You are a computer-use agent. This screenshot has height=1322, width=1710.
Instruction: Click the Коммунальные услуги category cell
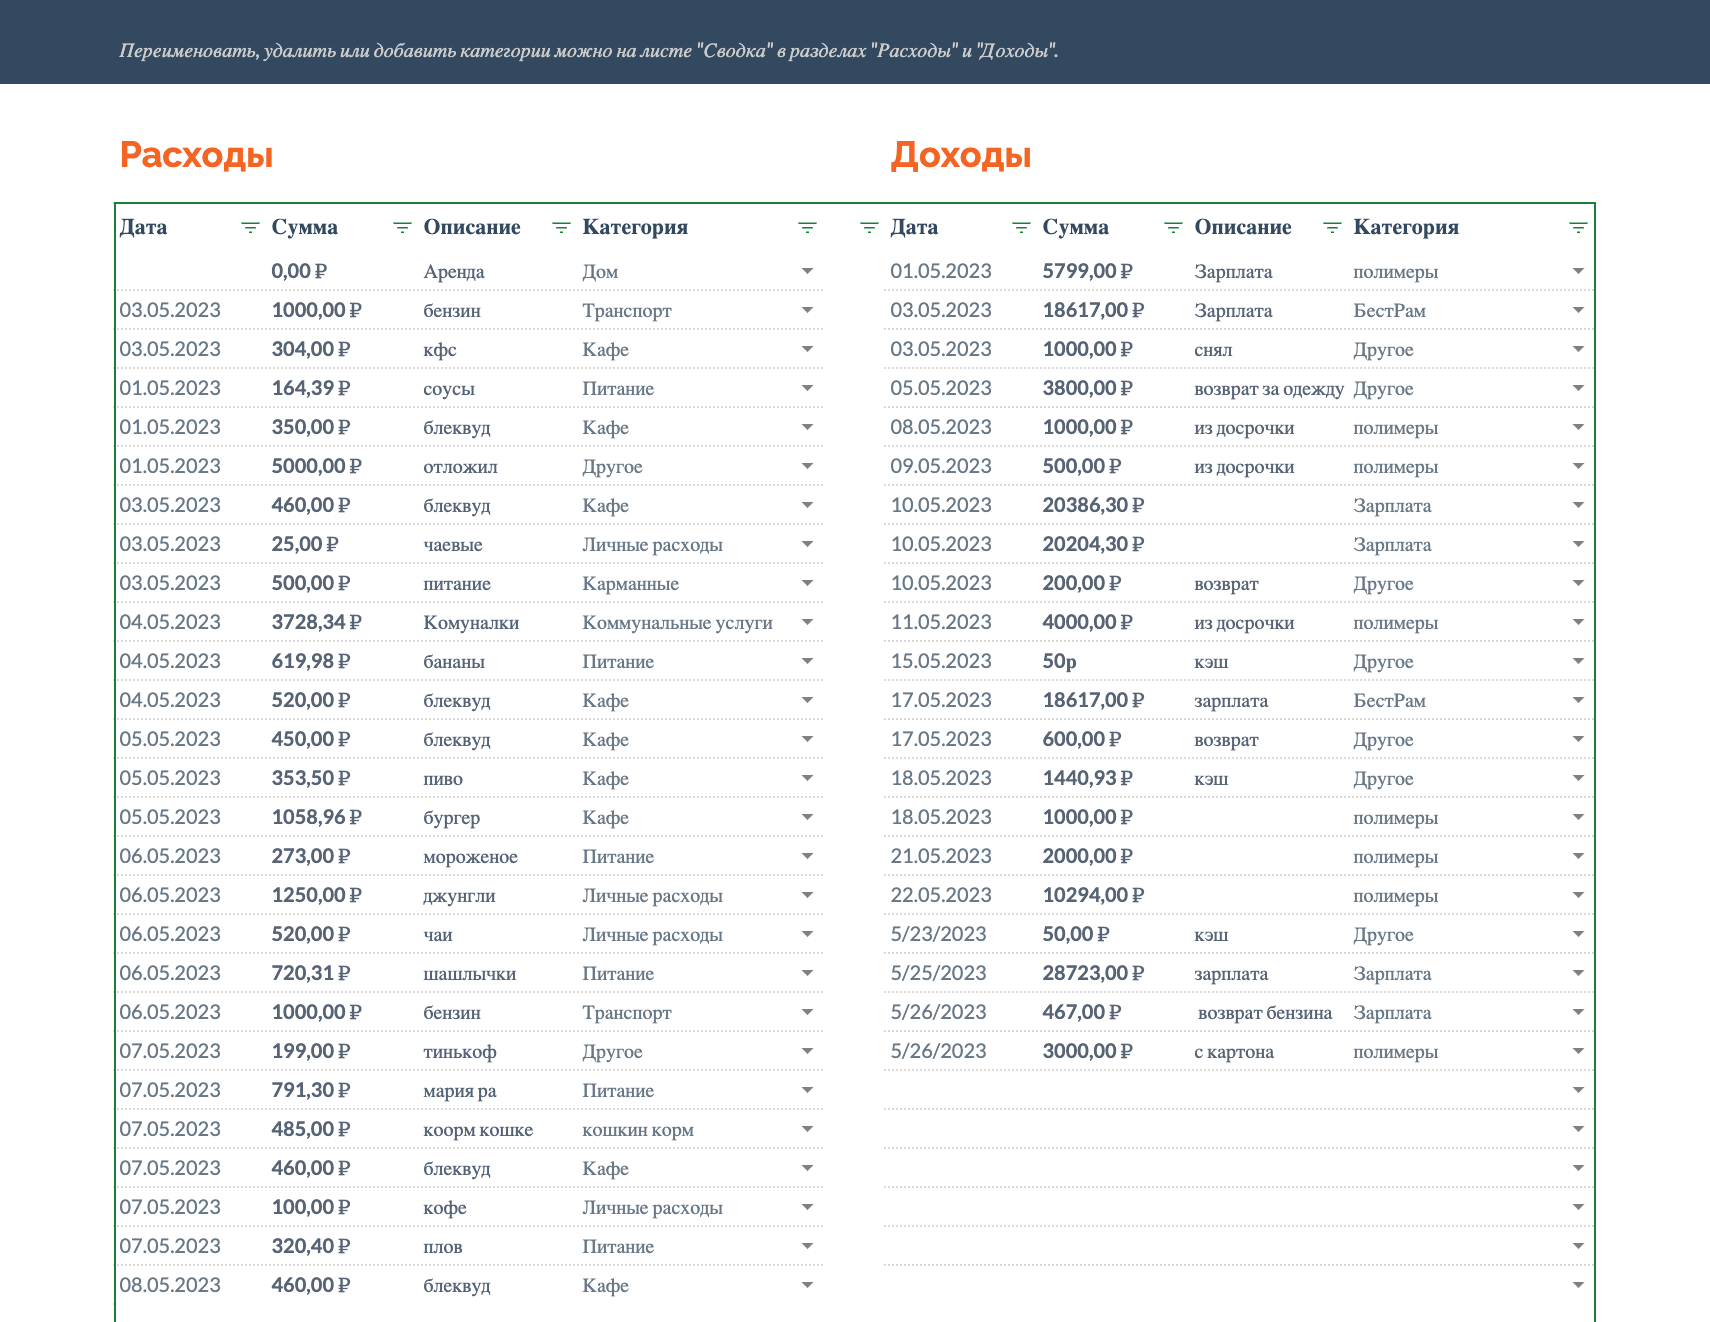pos(677,622)
